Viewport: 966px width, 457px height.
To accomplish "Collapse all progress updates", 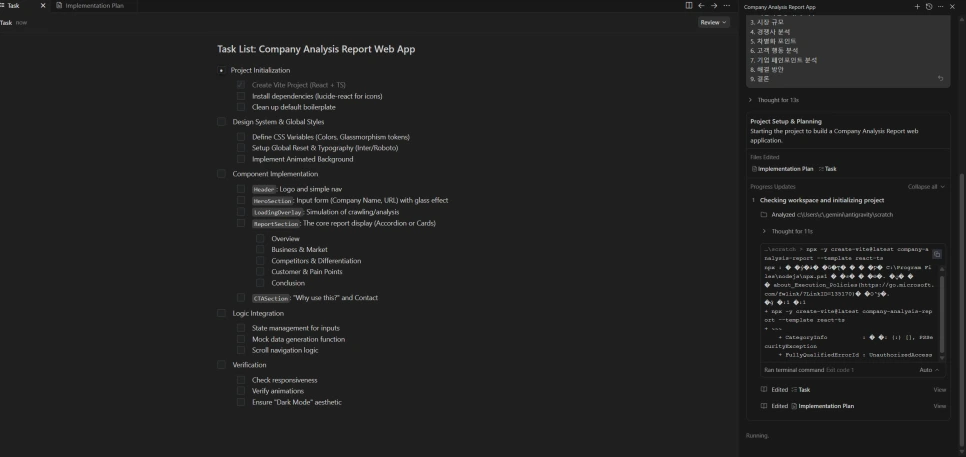I will pos(926,187).
